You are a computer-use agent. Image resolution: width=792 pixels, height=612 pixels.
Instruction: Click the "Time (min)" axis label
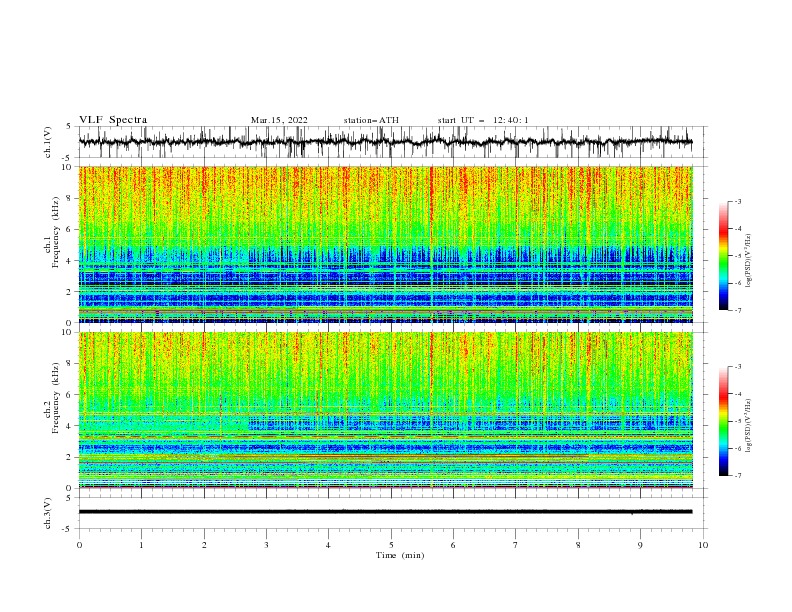coord(400,555)
